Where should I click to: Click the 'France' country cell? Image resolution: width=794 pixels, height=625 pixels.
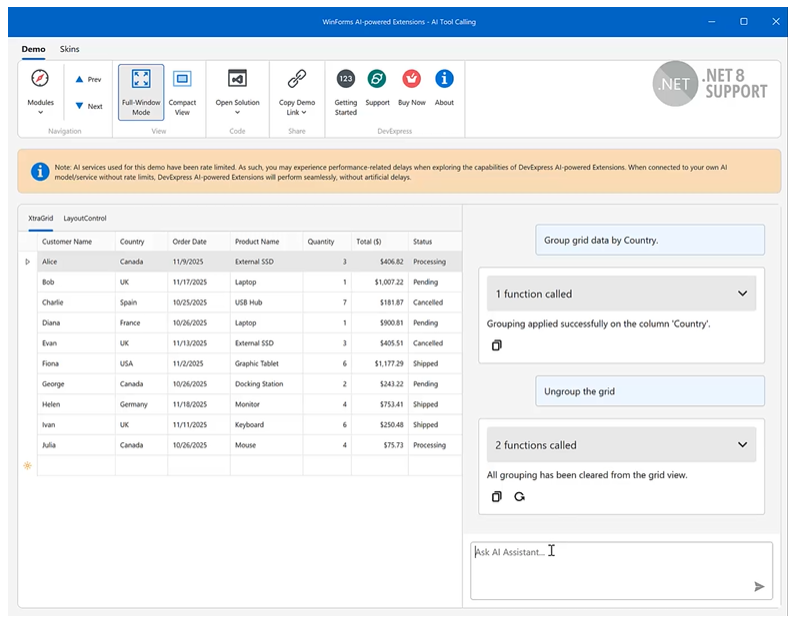click(141, 323)
